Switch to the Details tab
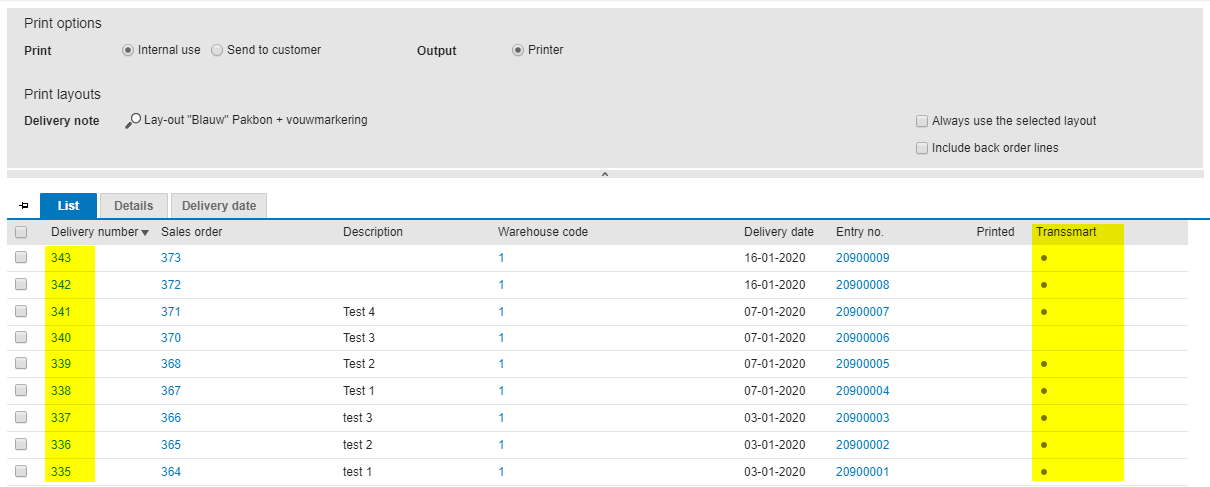The width and height of the screenshot is (1210, 487). (x=133, y=206)
